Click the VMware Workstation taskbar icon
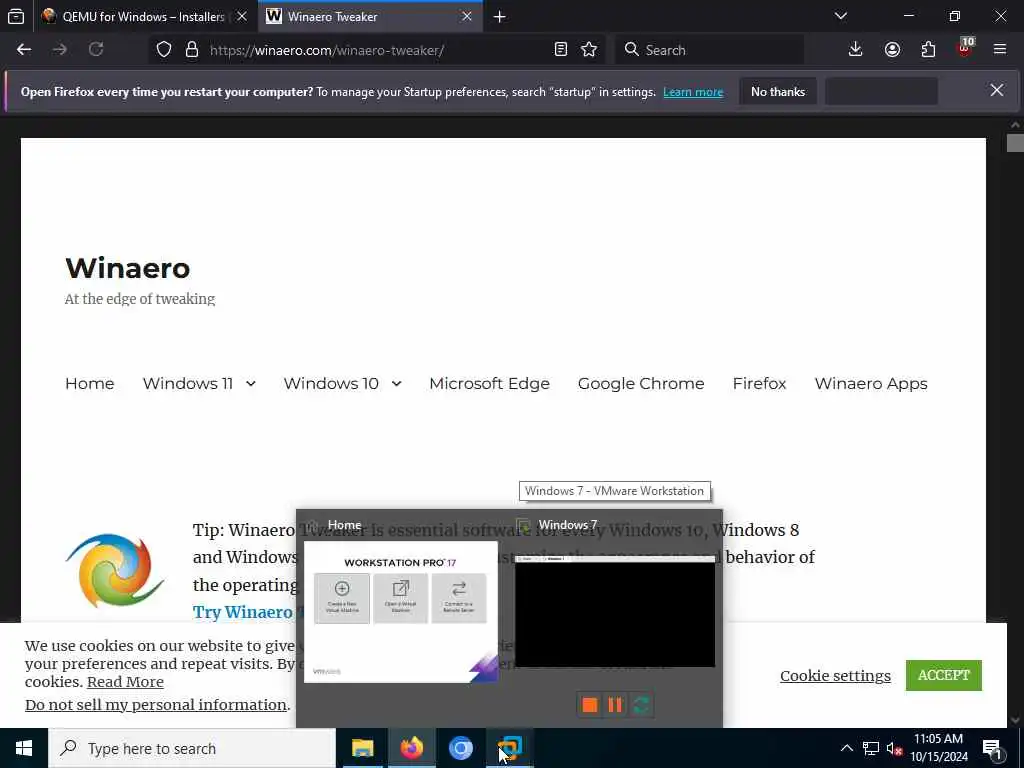 click(509, 748)
